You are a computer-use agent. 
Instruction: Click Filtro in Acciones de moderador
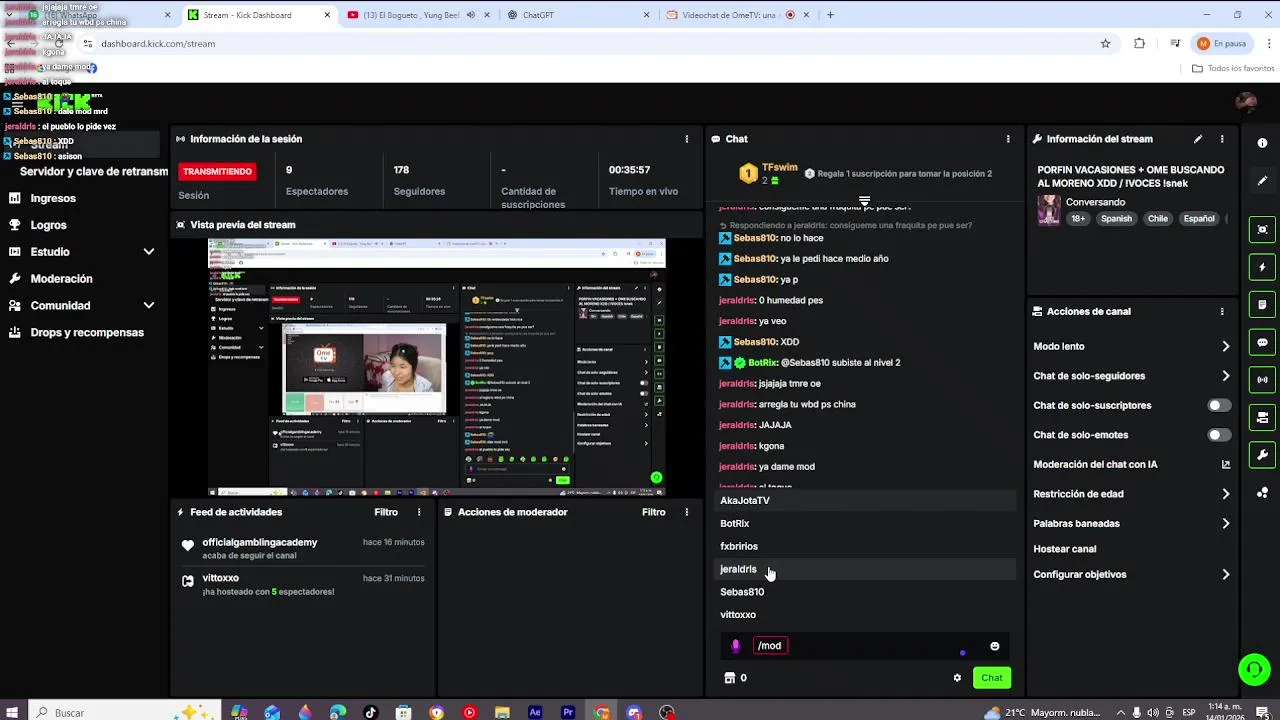tap(654, 512)
